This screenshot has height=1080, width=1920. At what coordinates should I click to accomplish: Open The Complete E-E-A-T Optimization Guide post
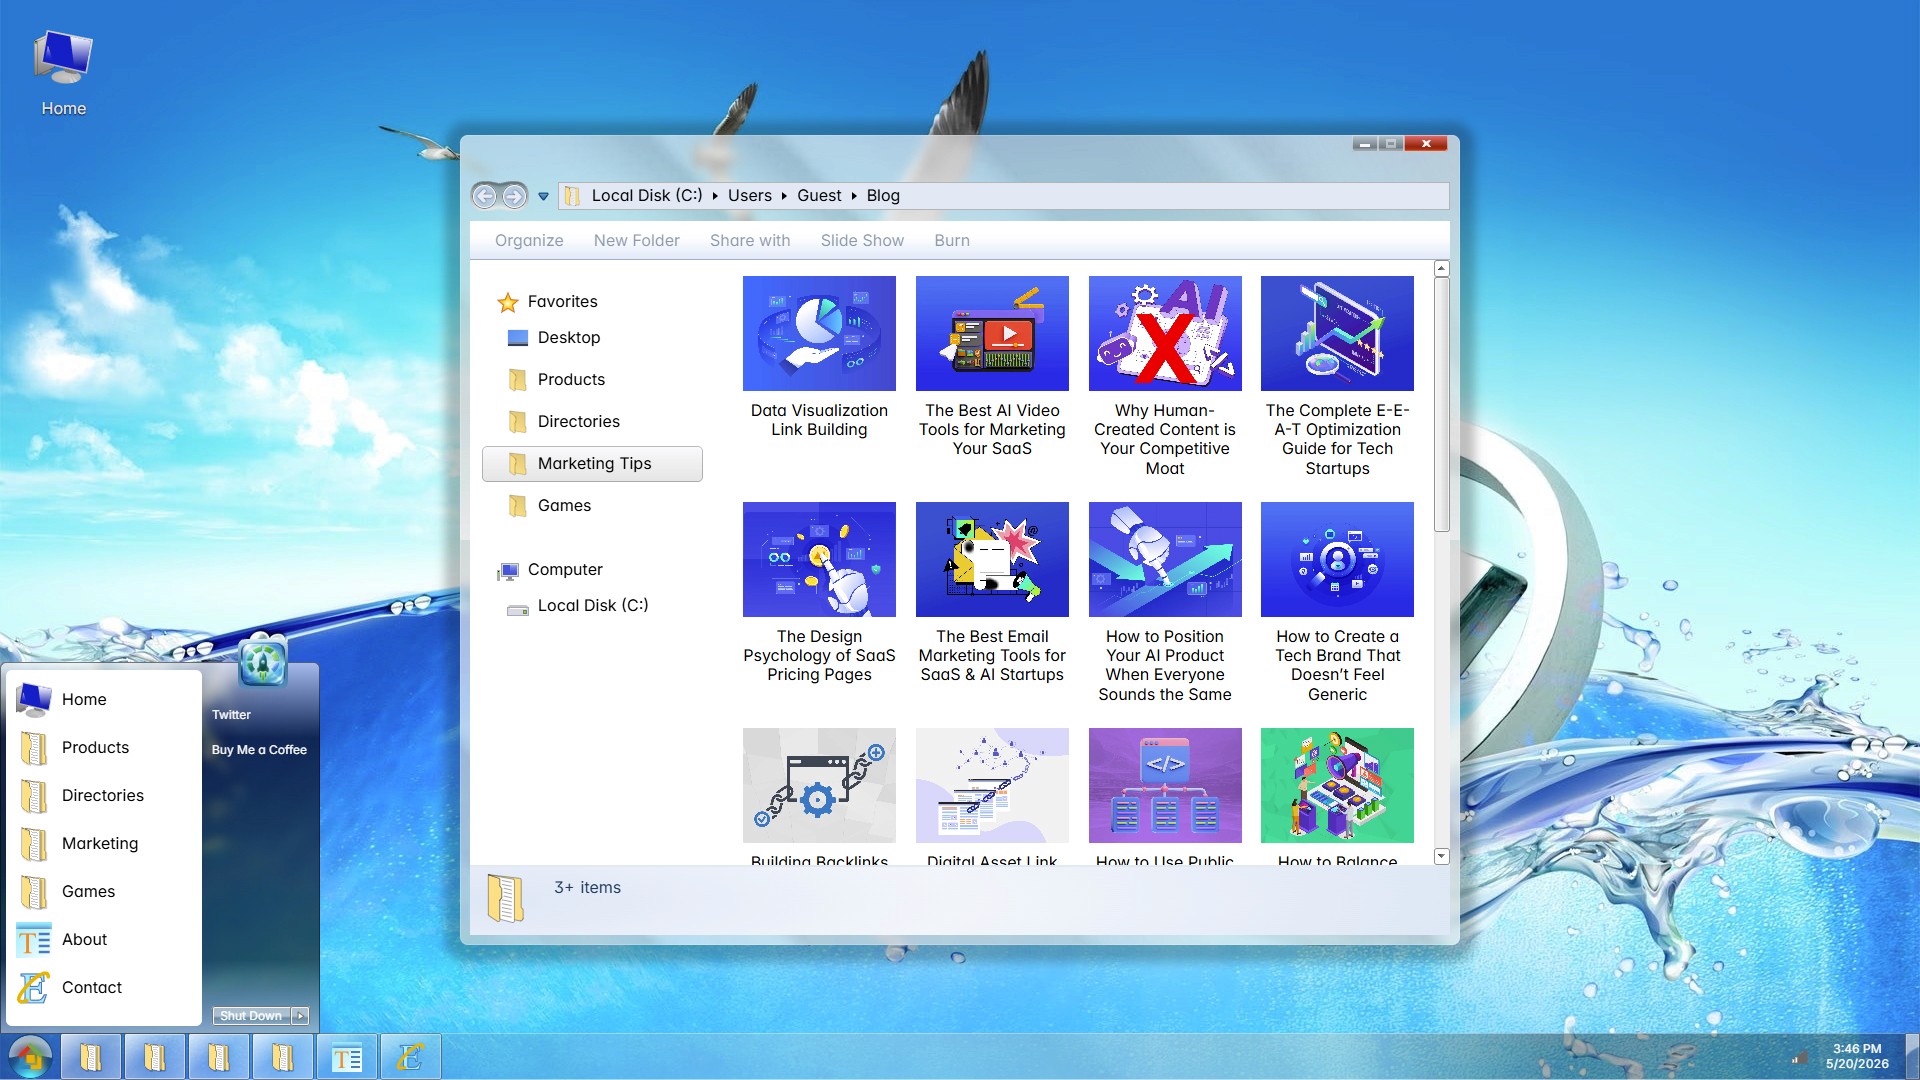(1337, 377)
